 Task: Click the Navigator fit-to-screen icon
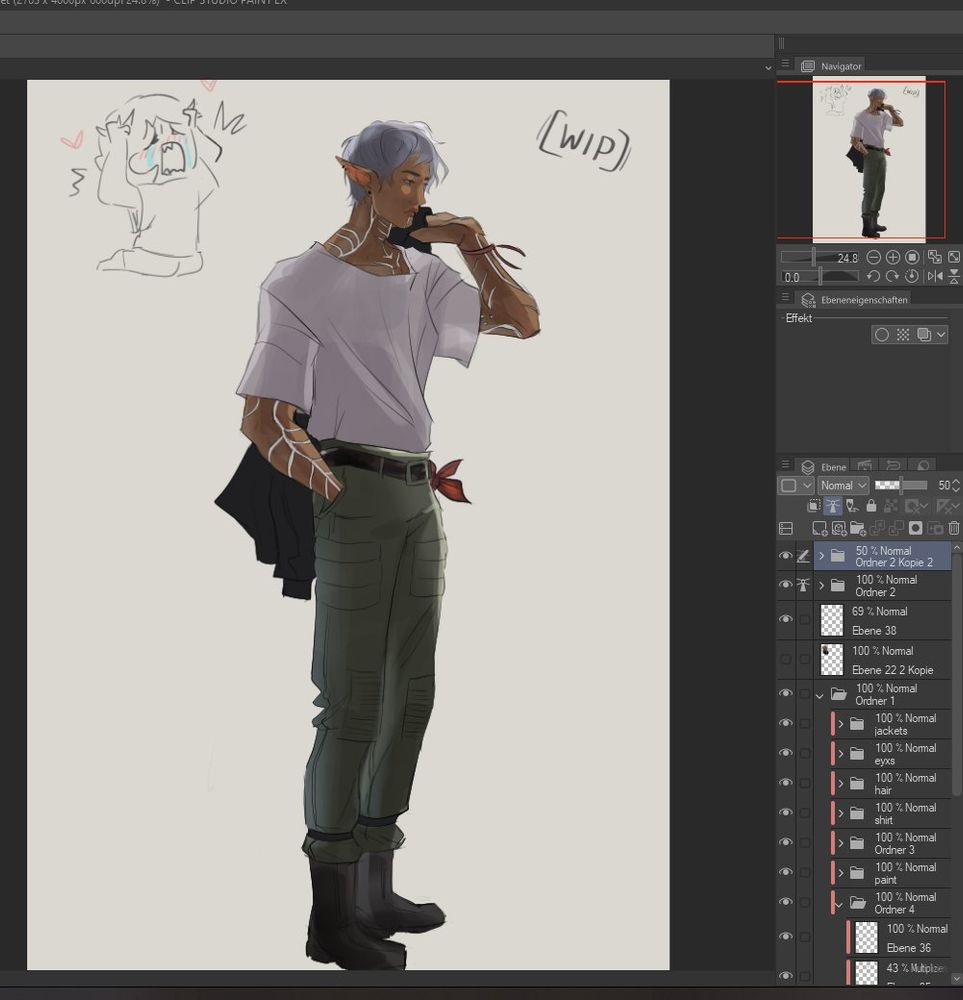click(x=934, y=257)
